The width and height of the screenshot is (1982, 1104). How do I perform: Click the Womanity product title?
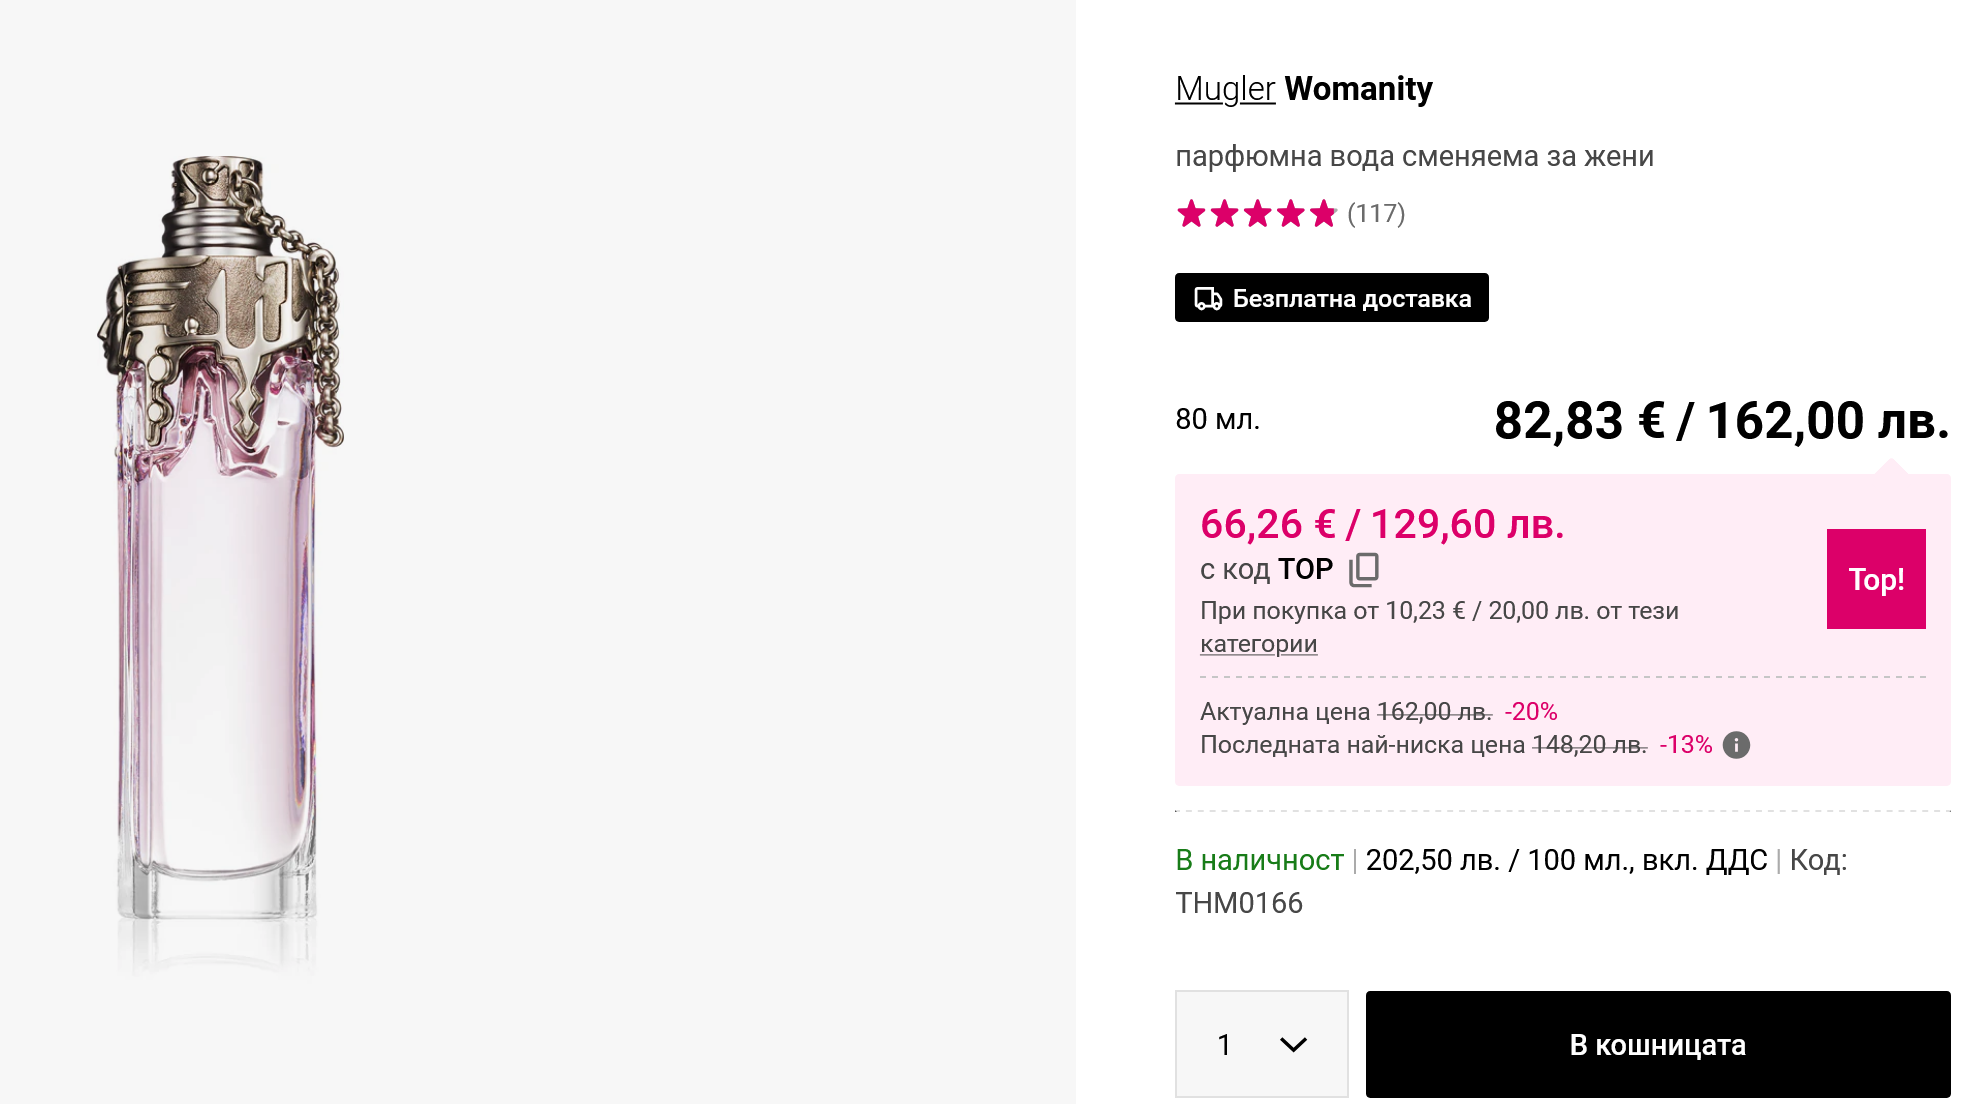click(x=1358, y=89)
